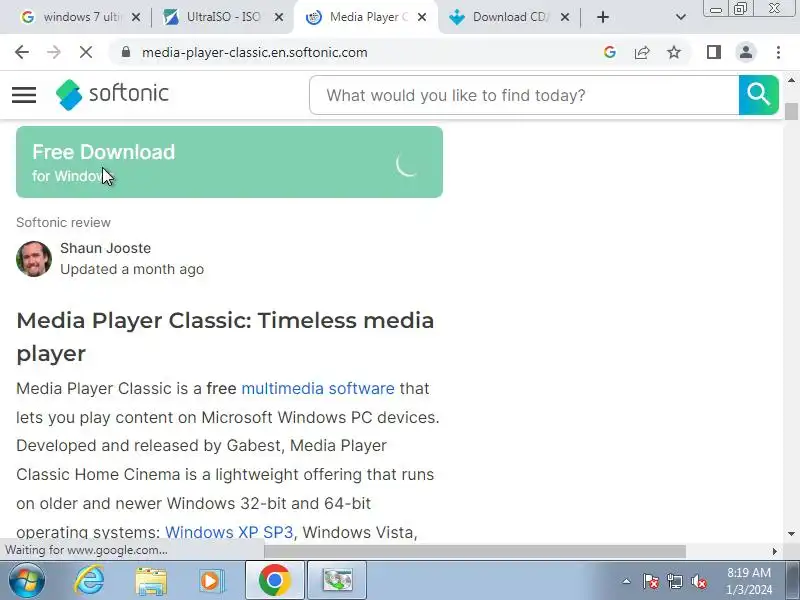Click the vertical scrollbar up arrow
800x600 pixels.
[x=791, y=81]
